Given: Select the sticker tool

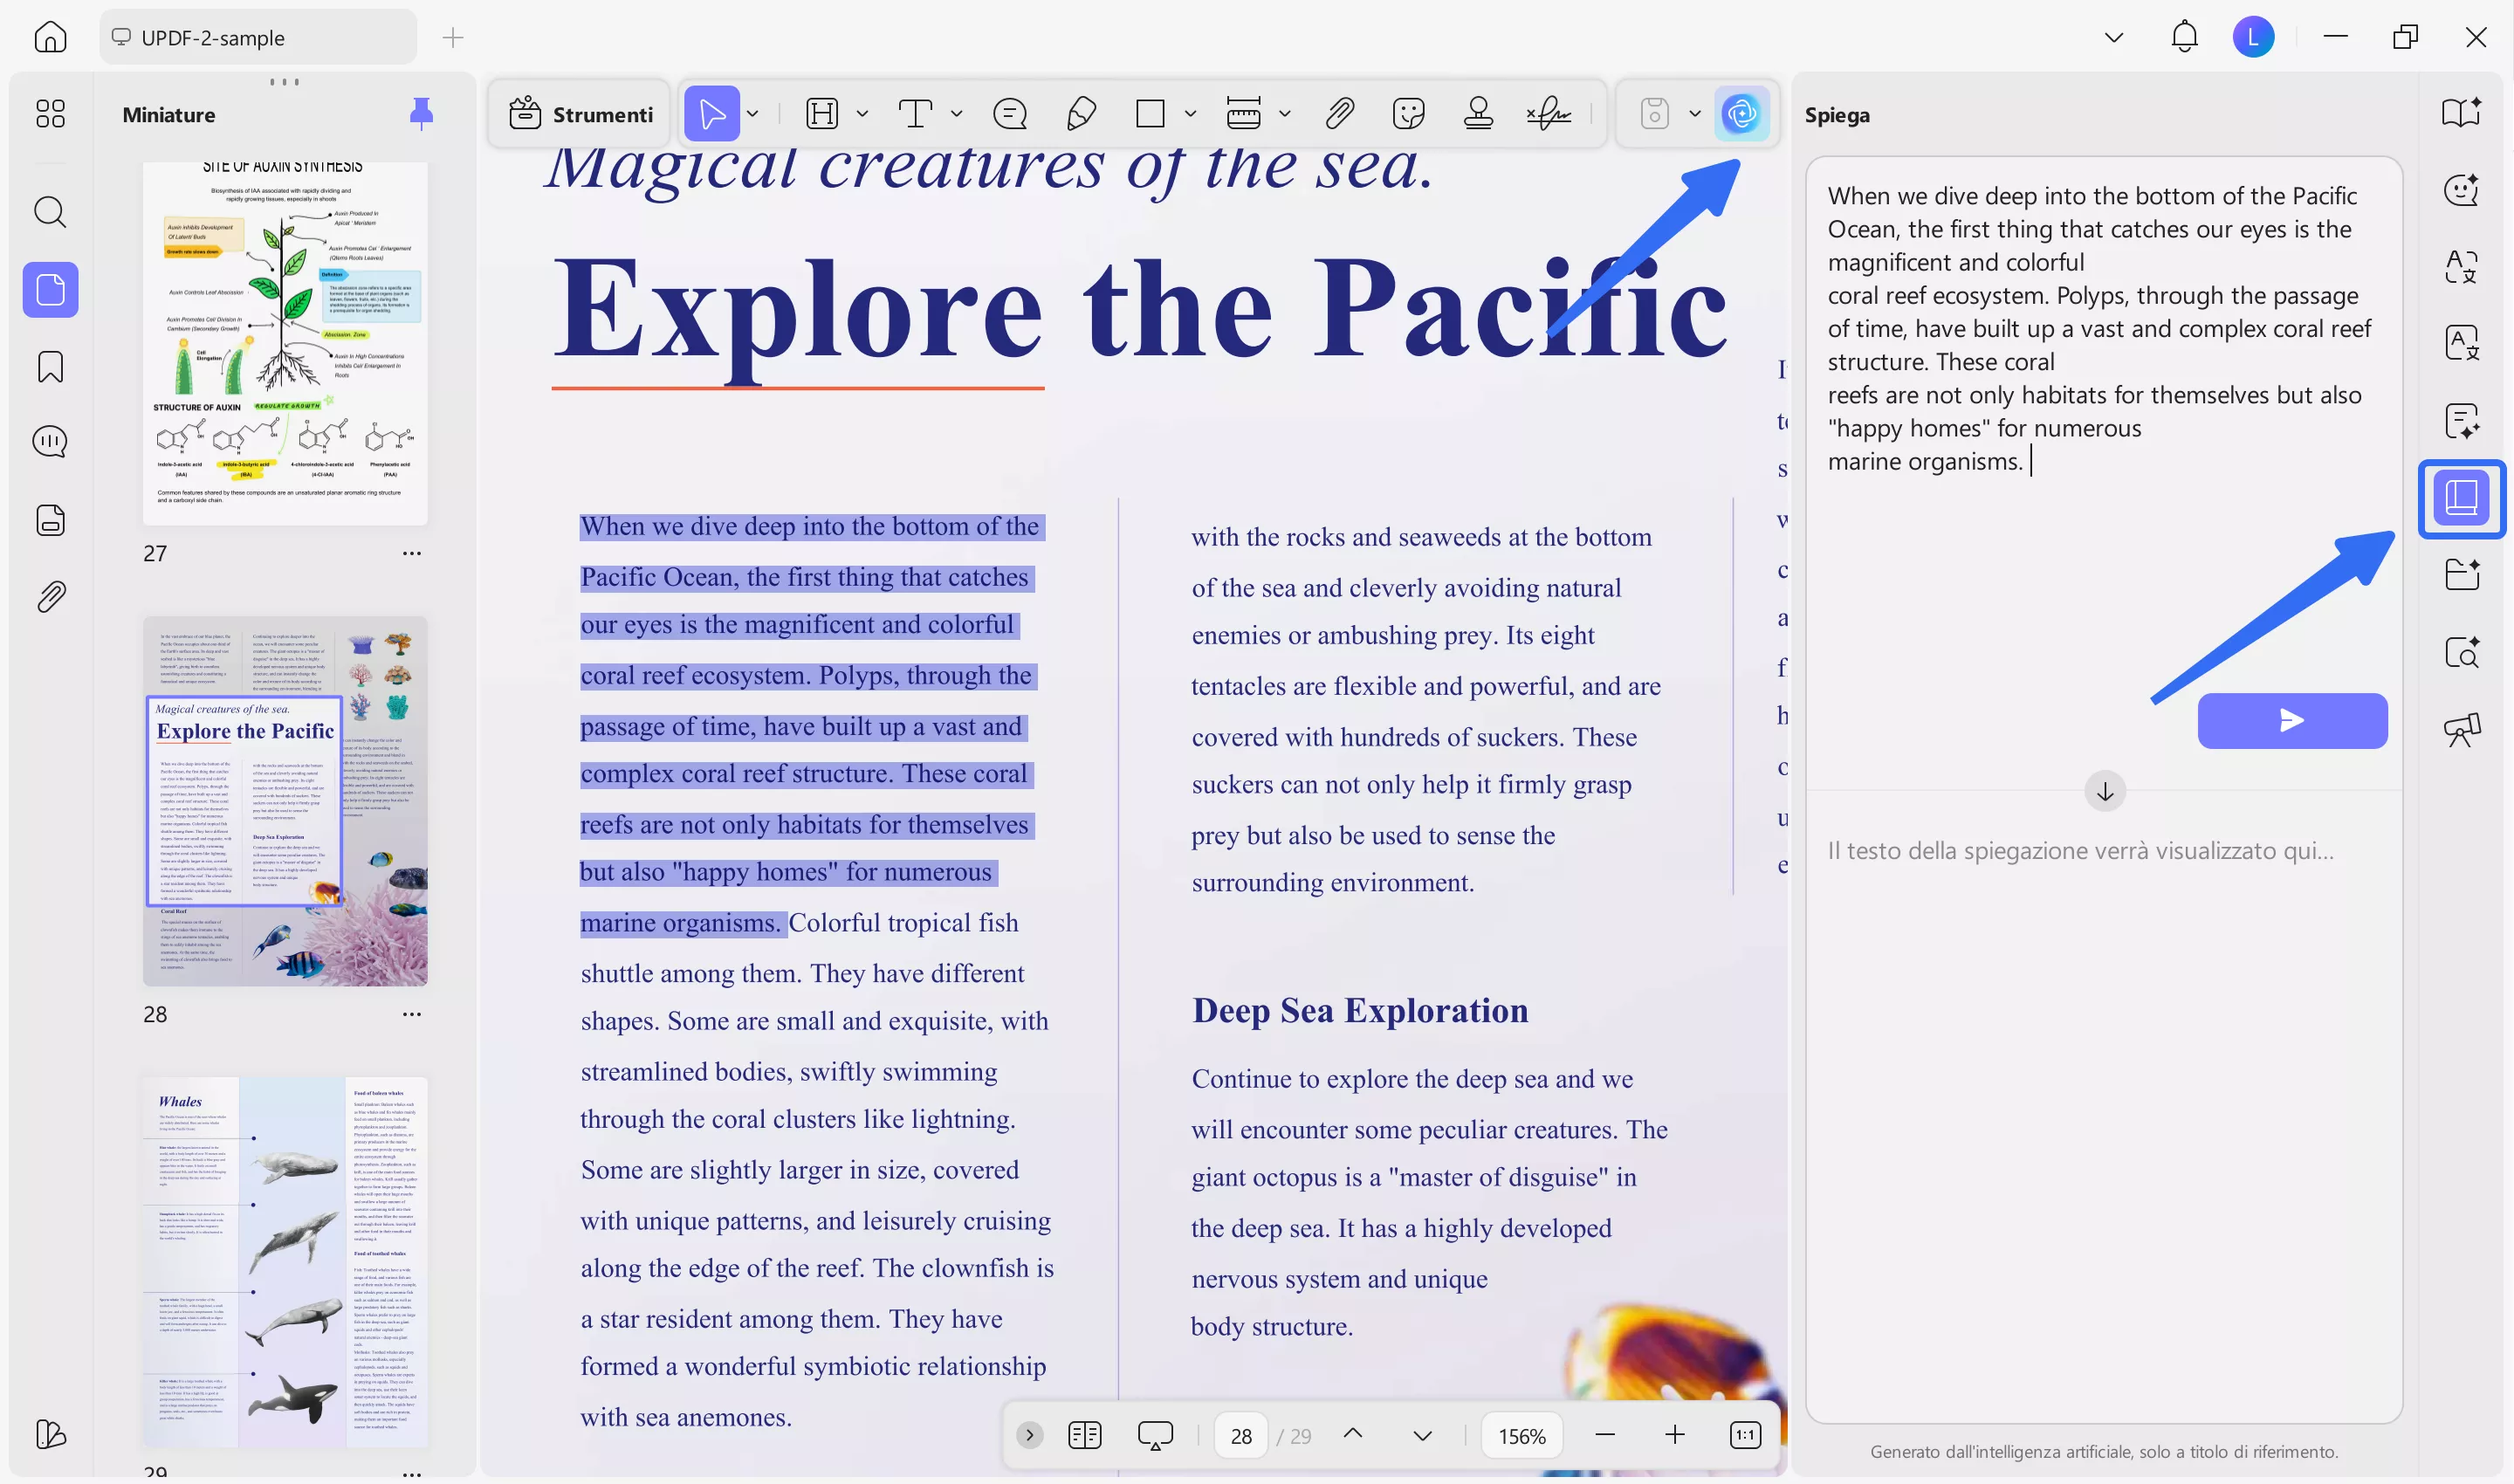Looking at the screenshot, I should pyautogui.click(x=1408, y=114).
